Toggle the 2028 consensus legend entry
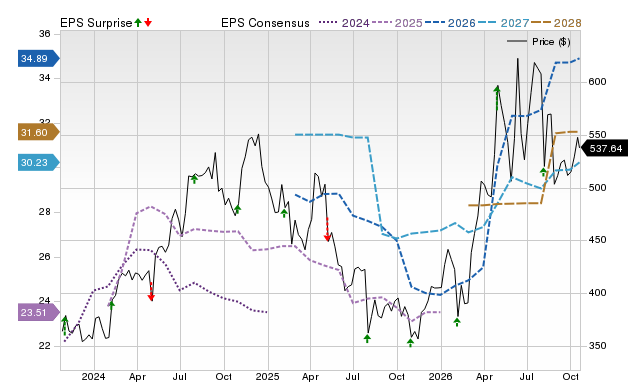The image size is (640, 382). tap(556, 23)
